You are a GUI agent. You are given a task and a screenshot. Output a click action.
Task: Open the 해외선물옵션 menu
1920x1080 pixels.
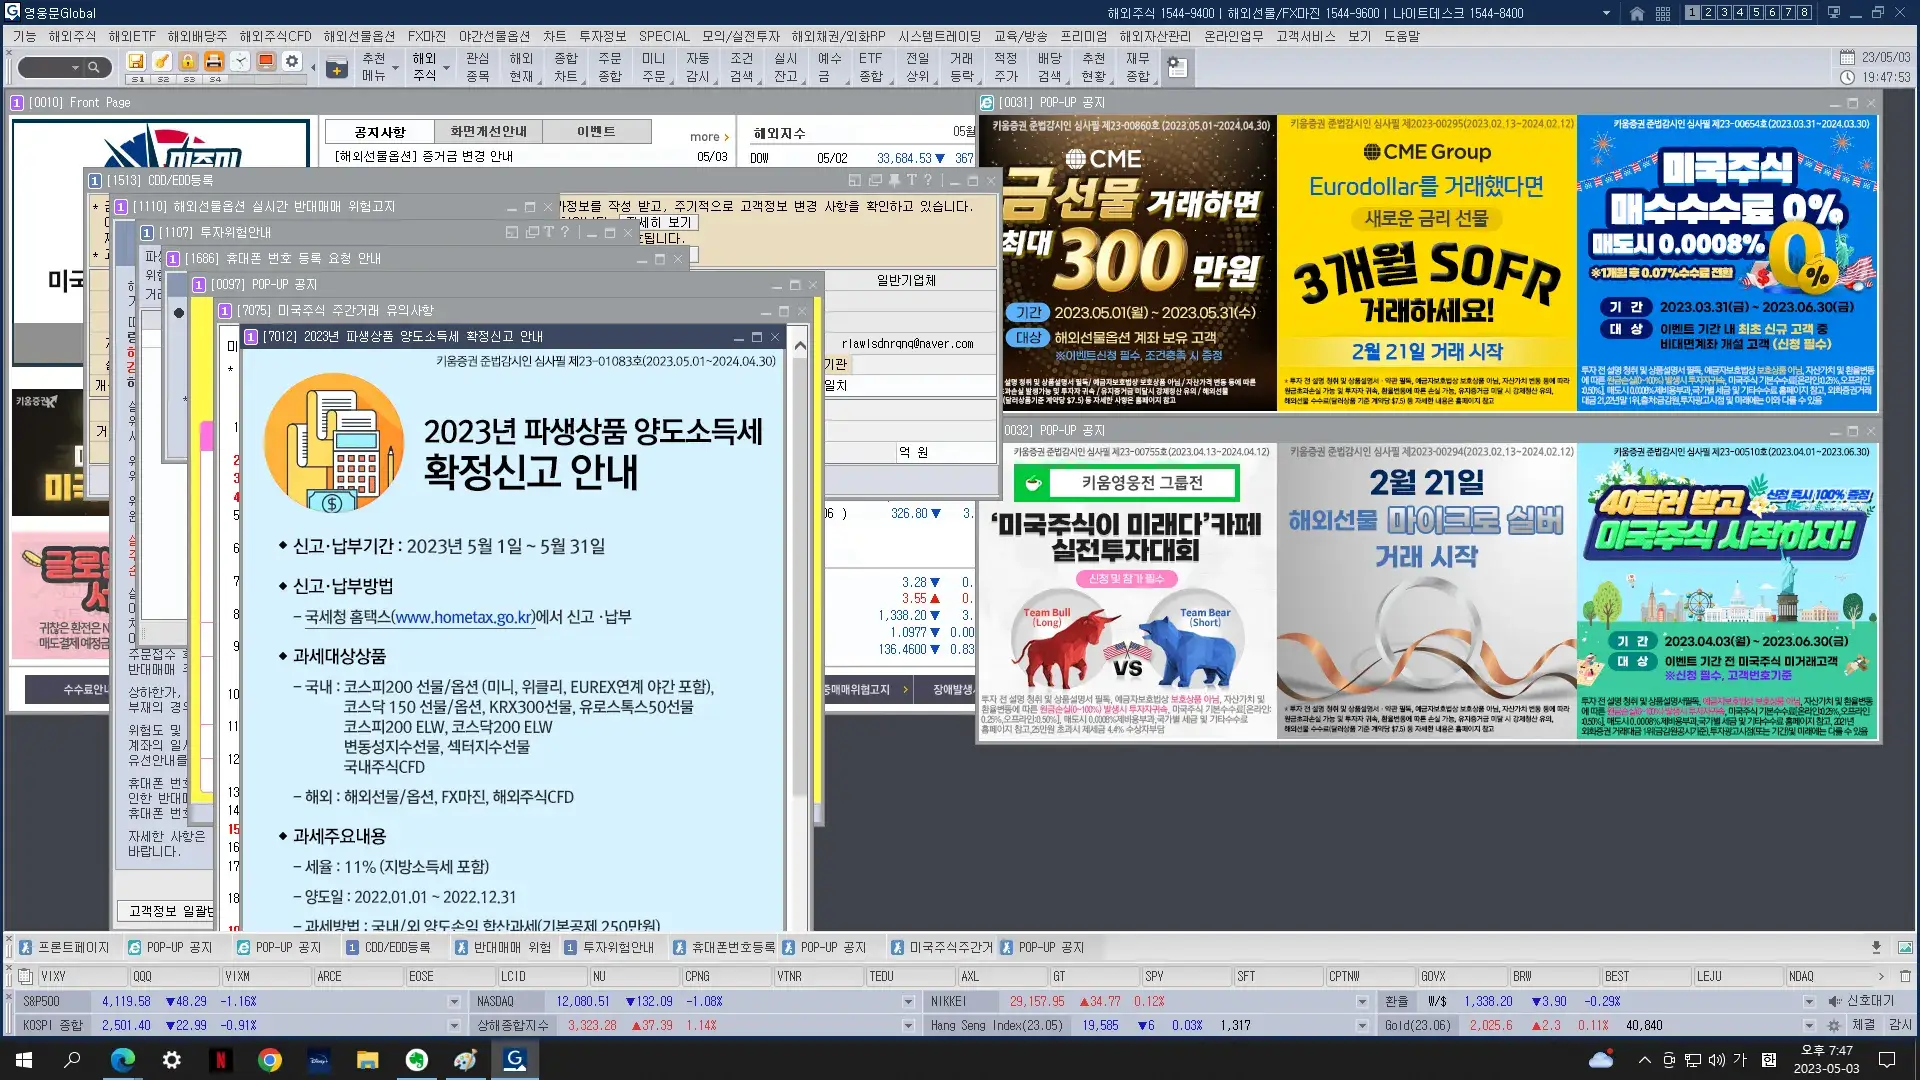click(359, 36)
